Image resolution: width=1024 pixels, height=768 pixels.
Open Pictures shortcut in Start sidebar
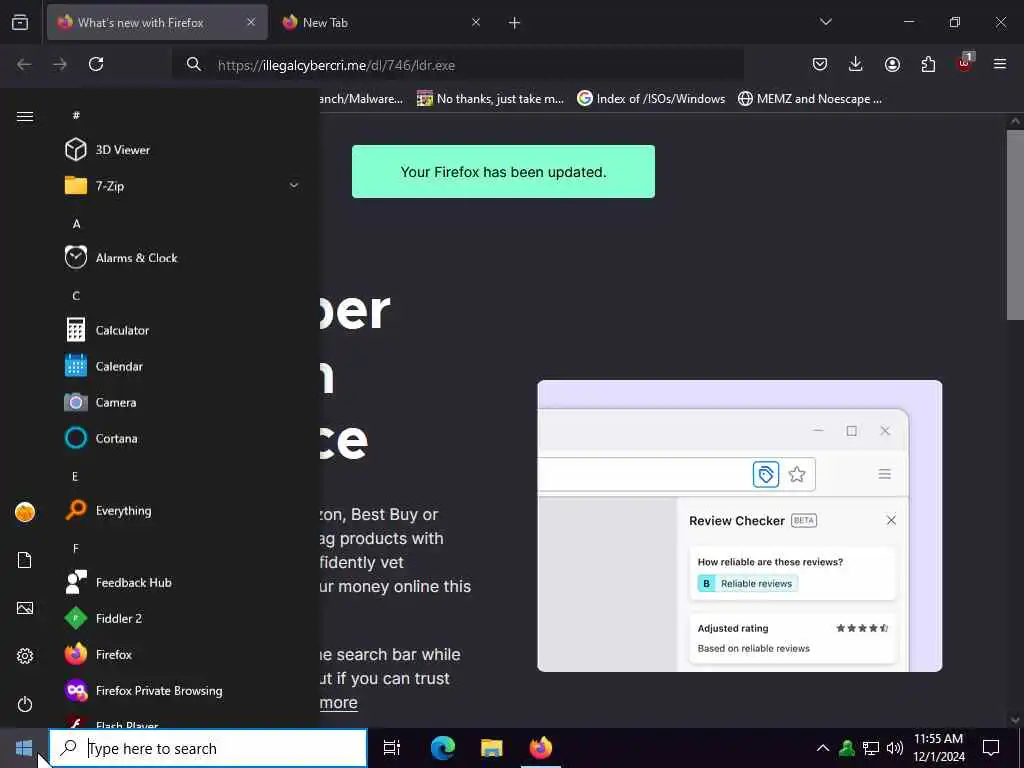coord(25,608)
